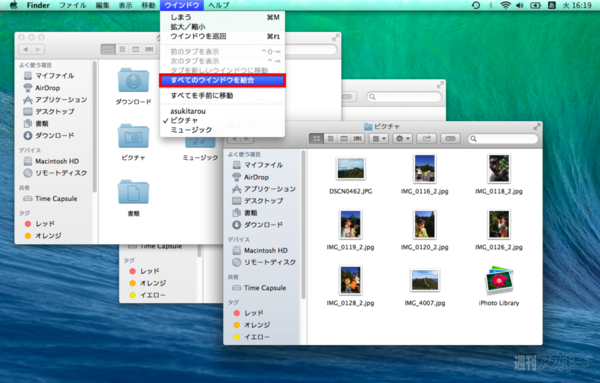Select iPhoto Library icon
Viewport: 600px width, 383px height.
tap(499, 280)
